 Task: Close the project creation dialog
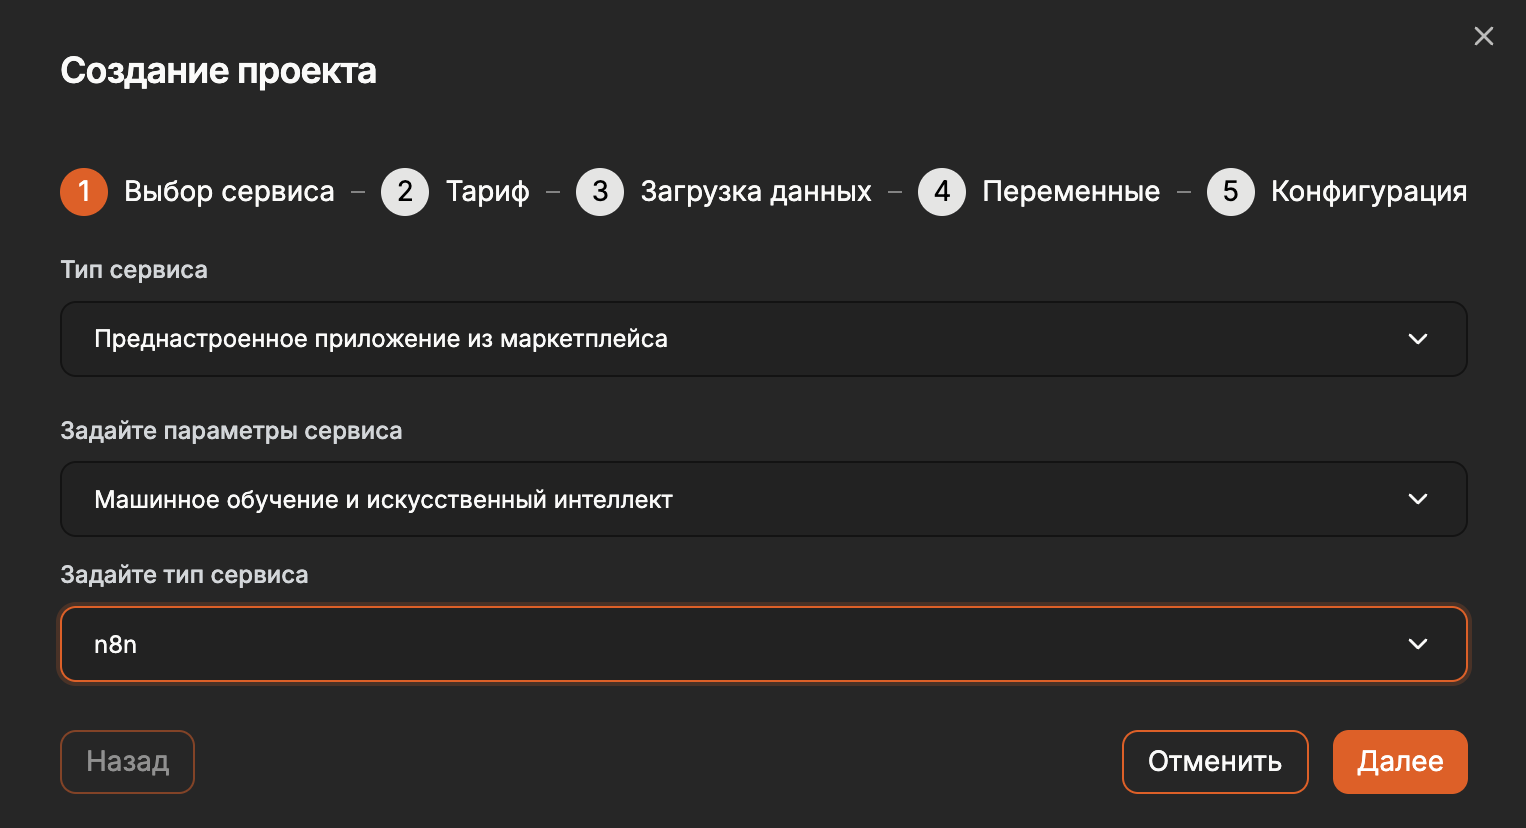1484,37
